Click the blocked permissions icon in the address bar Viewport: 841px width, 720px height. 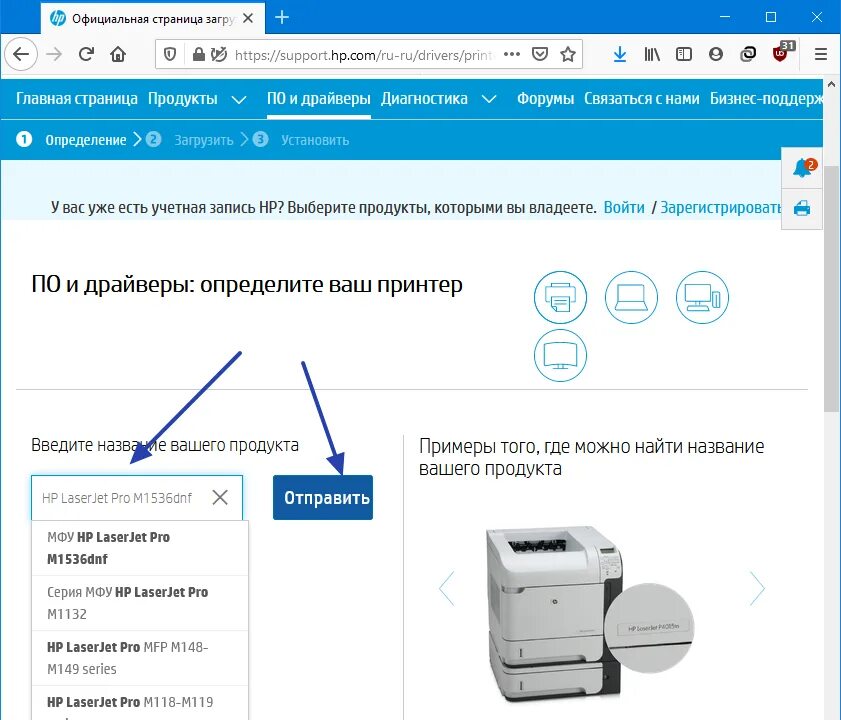click(x=218, y=54)
